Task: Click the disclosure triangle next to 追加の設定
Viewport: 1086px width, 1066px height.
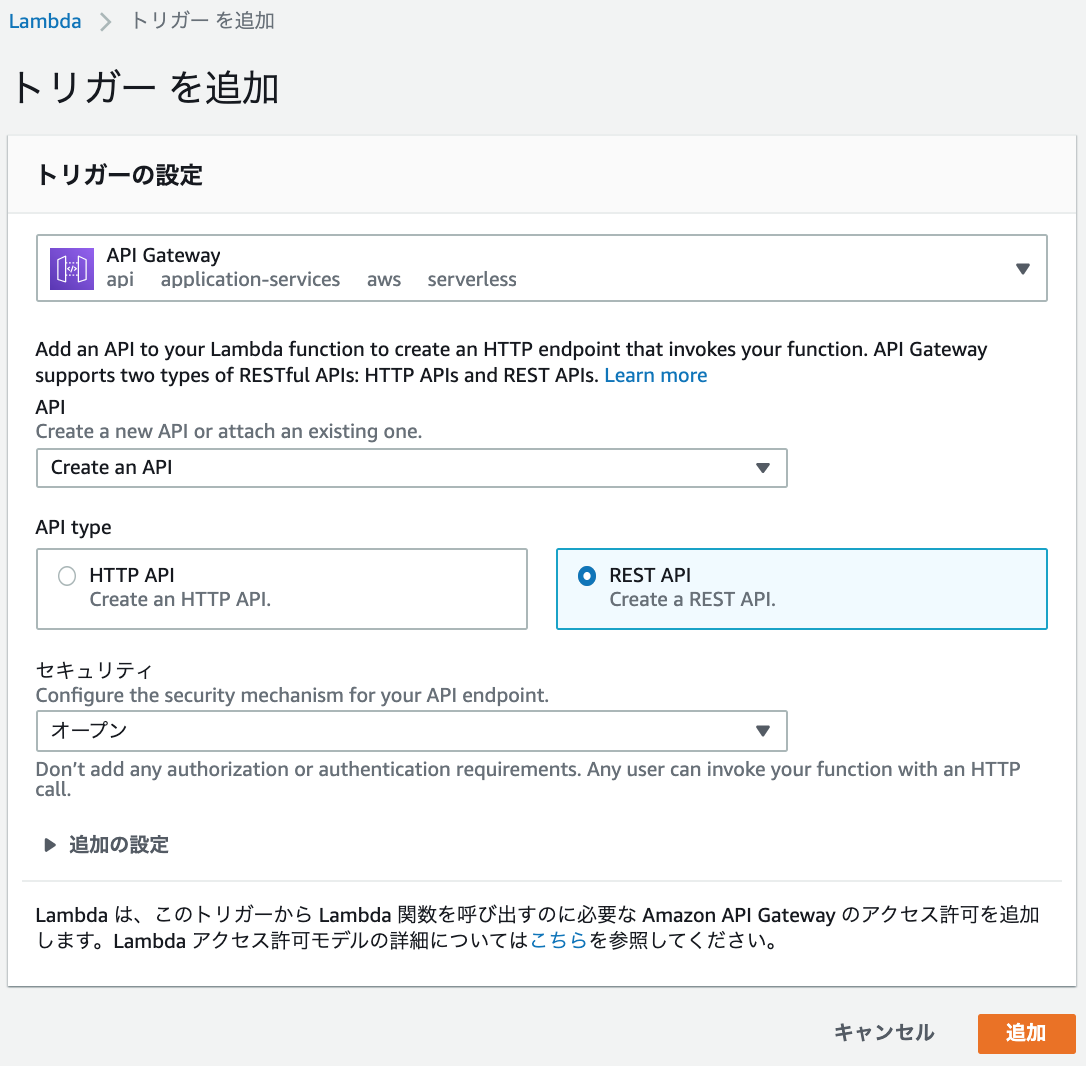Action: coord(48,845)
